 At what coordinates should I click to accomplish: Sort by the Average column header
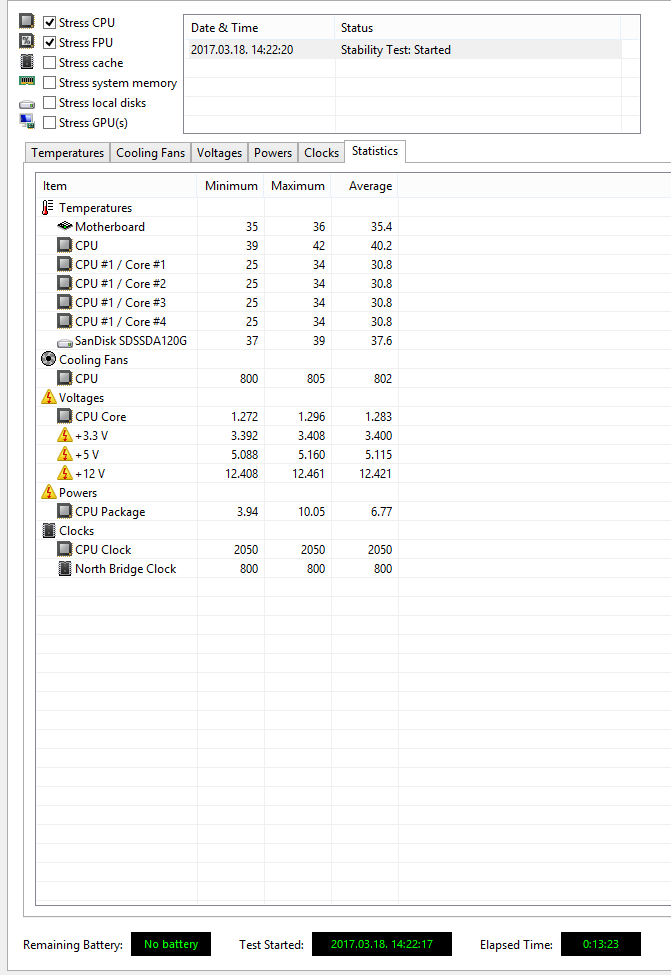click(365, 186)
